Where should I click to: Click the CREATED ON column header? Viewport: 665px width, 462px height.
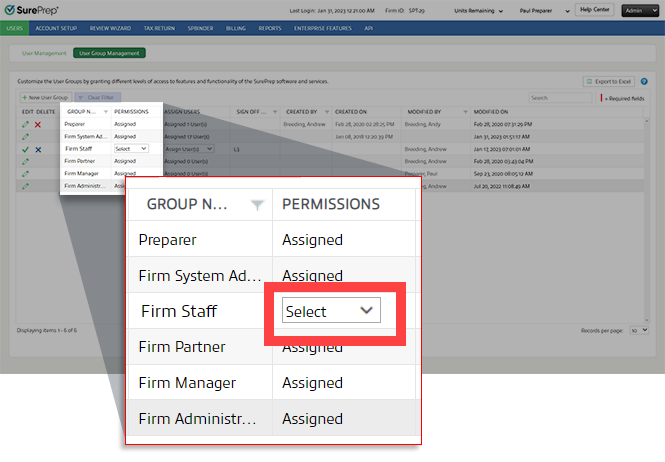[x=351, y=112]
